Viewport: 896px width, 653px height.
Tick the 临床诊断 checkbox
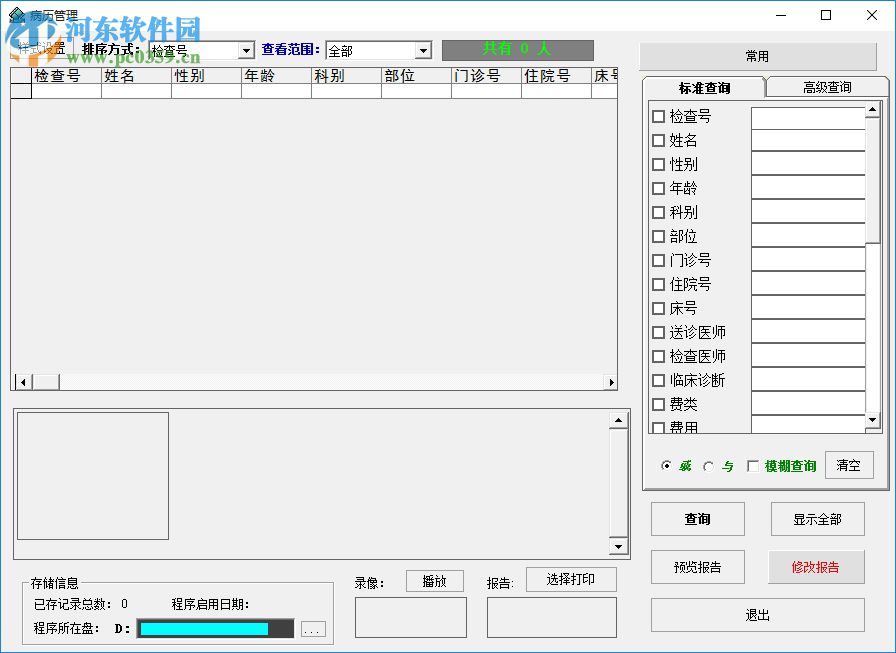pyautogui.click(x=658, y=380)
